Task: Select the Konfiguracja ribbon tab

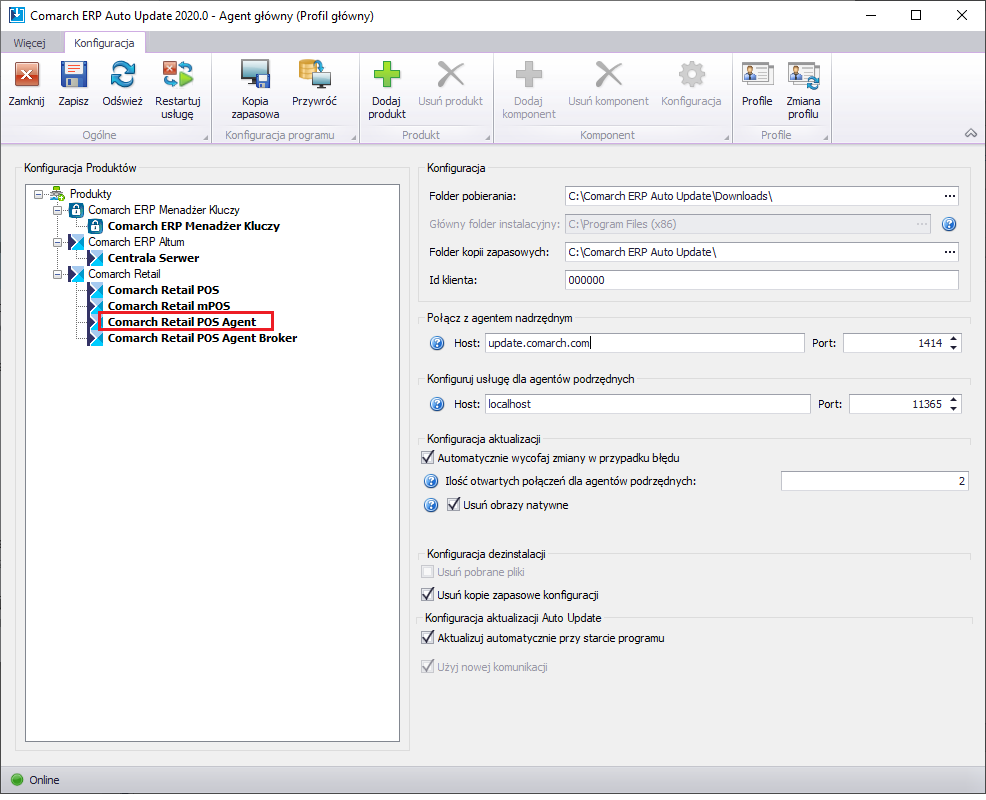Action: [104, 43]
